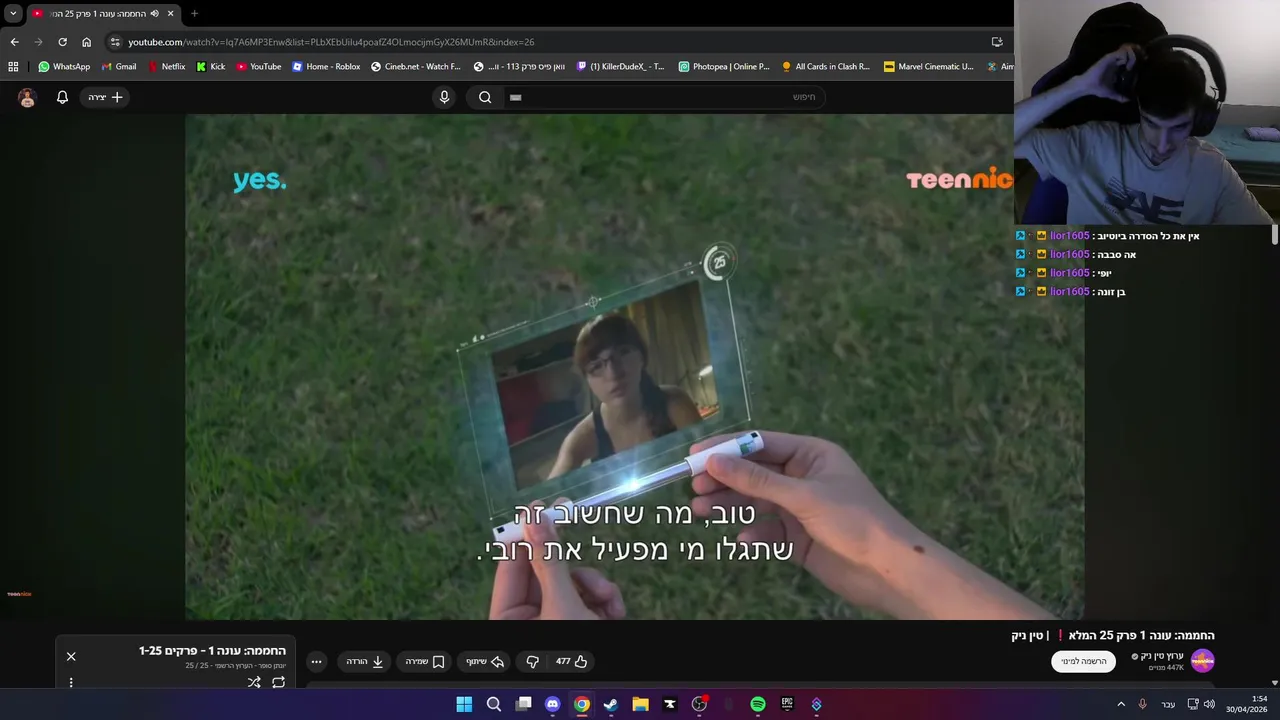This screenshot has height=720, width=1280.
Task: Expand the system tray hidden icons chevron
Action: [1121, 704]
